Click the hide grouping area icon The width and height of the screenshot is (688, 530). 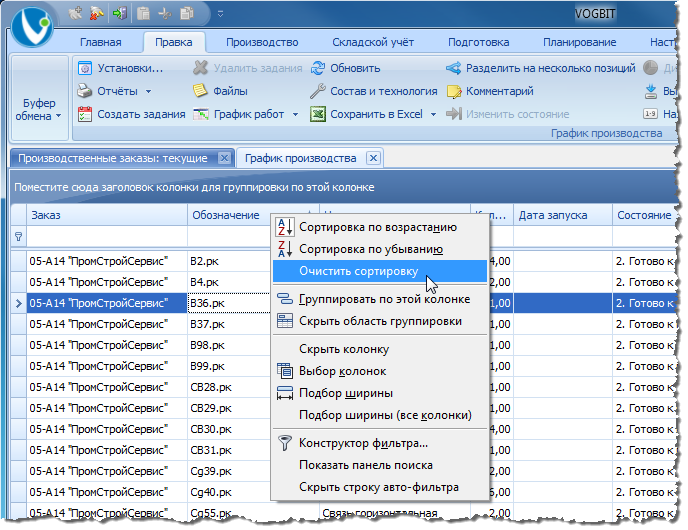(x=285, y=321)
